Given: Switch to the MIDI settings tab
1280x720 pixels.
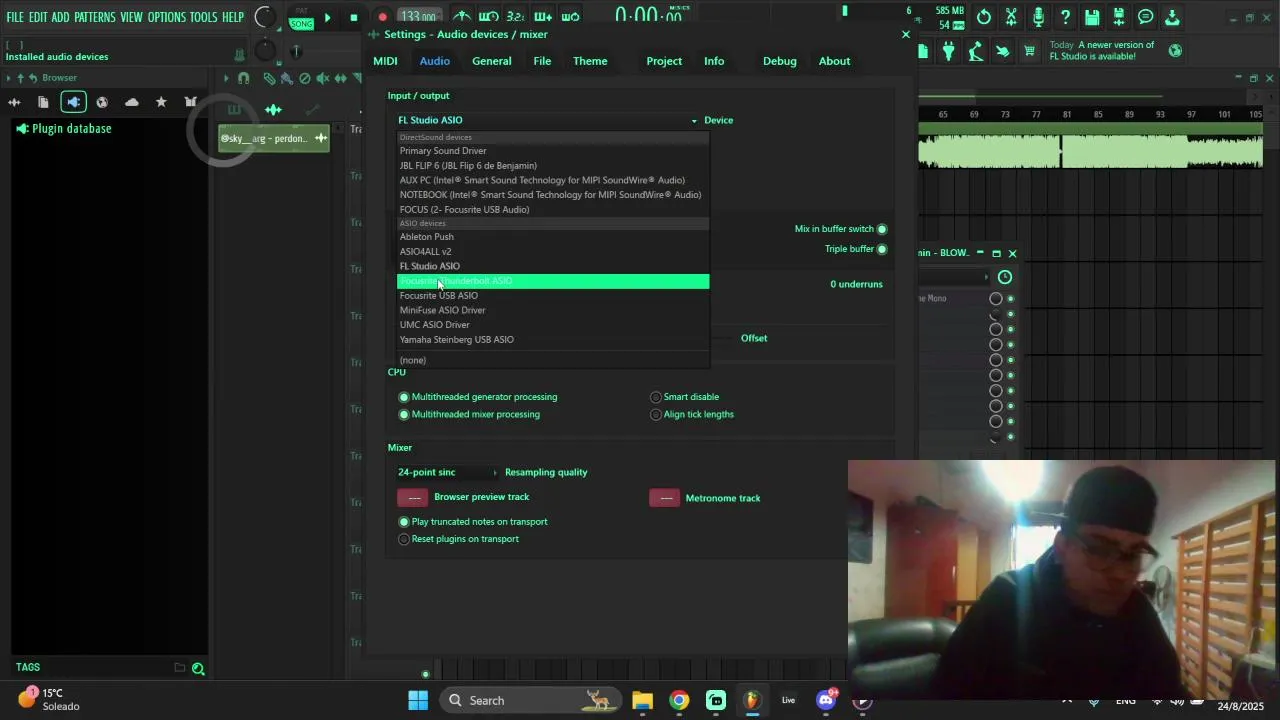Looking at the screenshot, I should click(385, 61).
